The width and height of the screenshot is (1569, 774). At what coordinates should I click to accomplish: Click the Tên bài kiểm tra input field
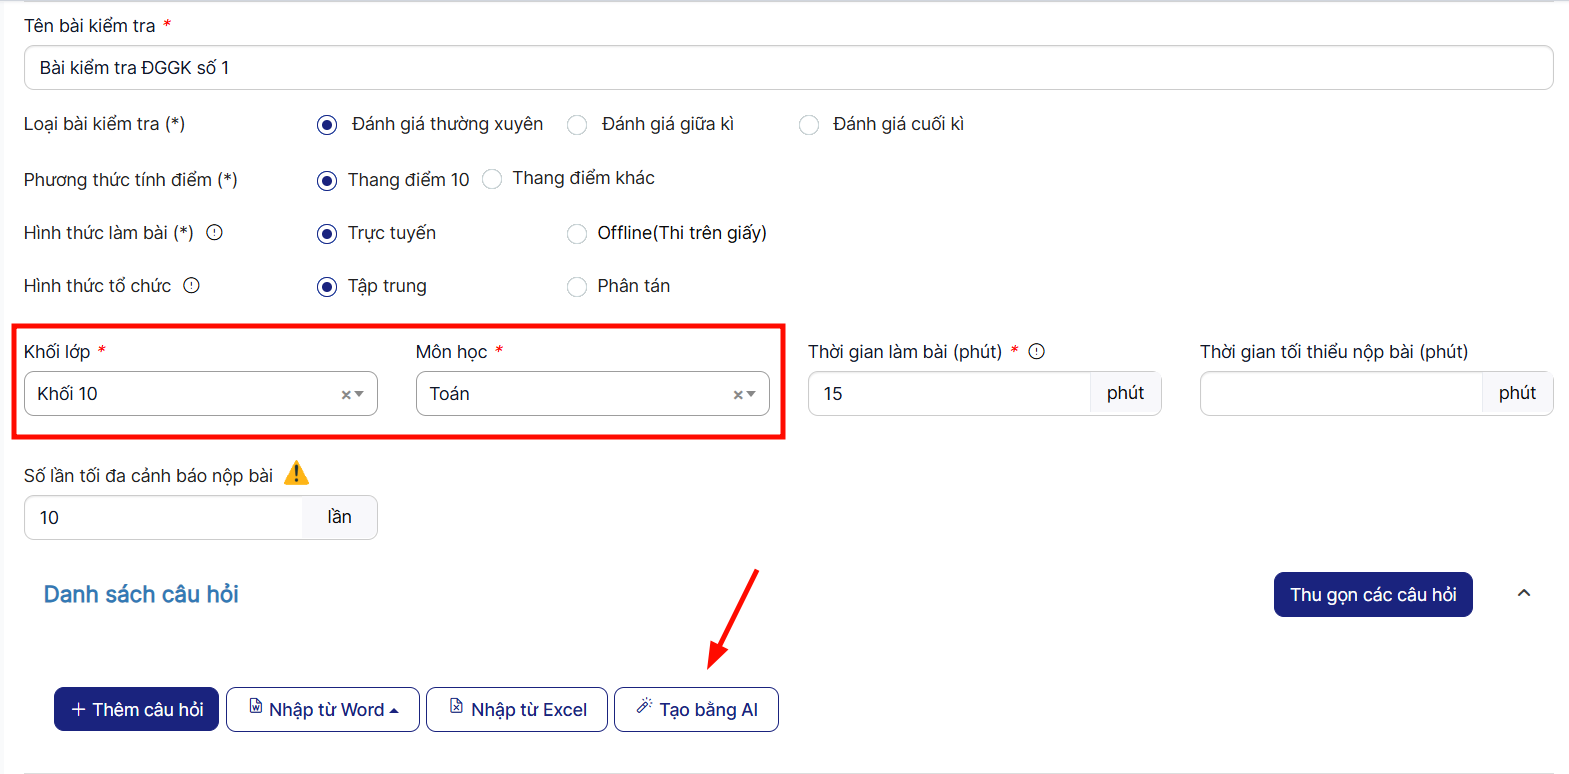coord(788,68)
